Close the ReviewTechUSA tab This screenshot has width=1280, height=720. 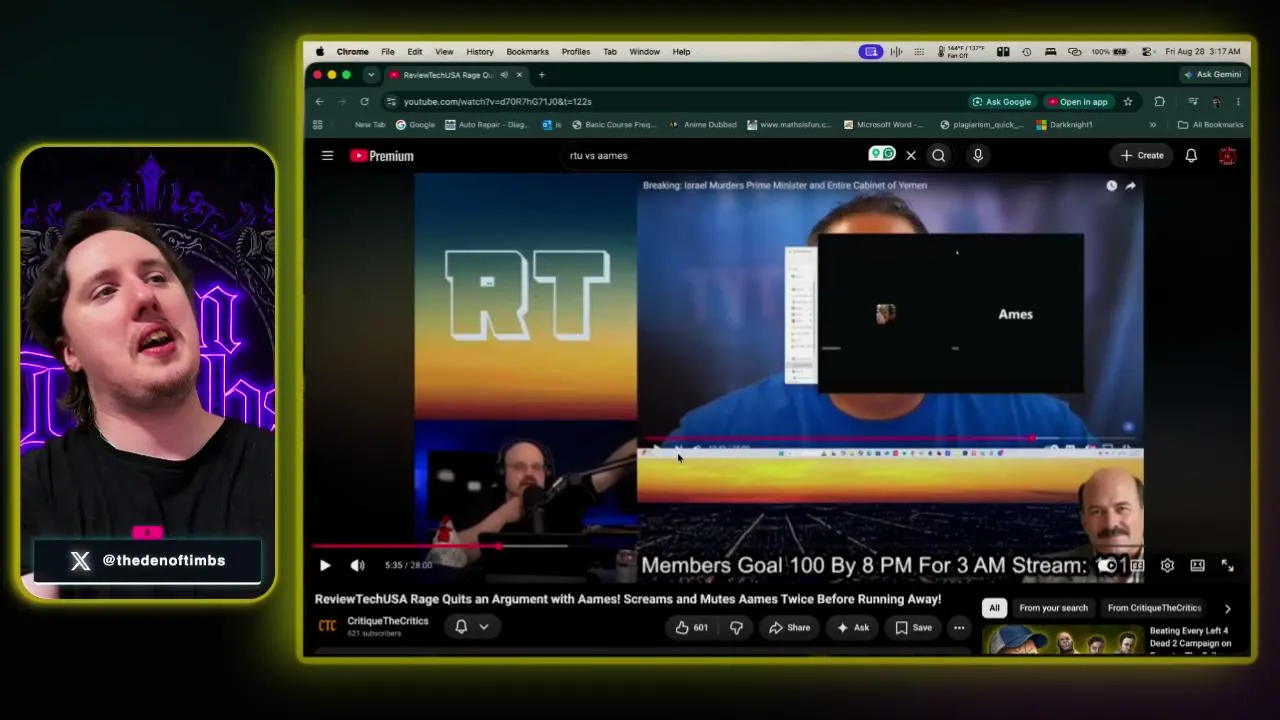(519, 75)
